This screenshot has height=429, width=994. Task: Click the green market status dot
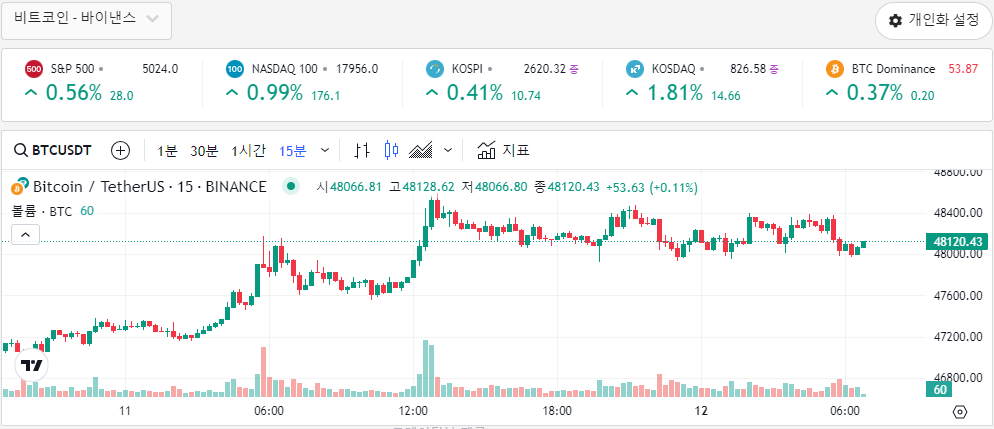click(x=290, y=186)
